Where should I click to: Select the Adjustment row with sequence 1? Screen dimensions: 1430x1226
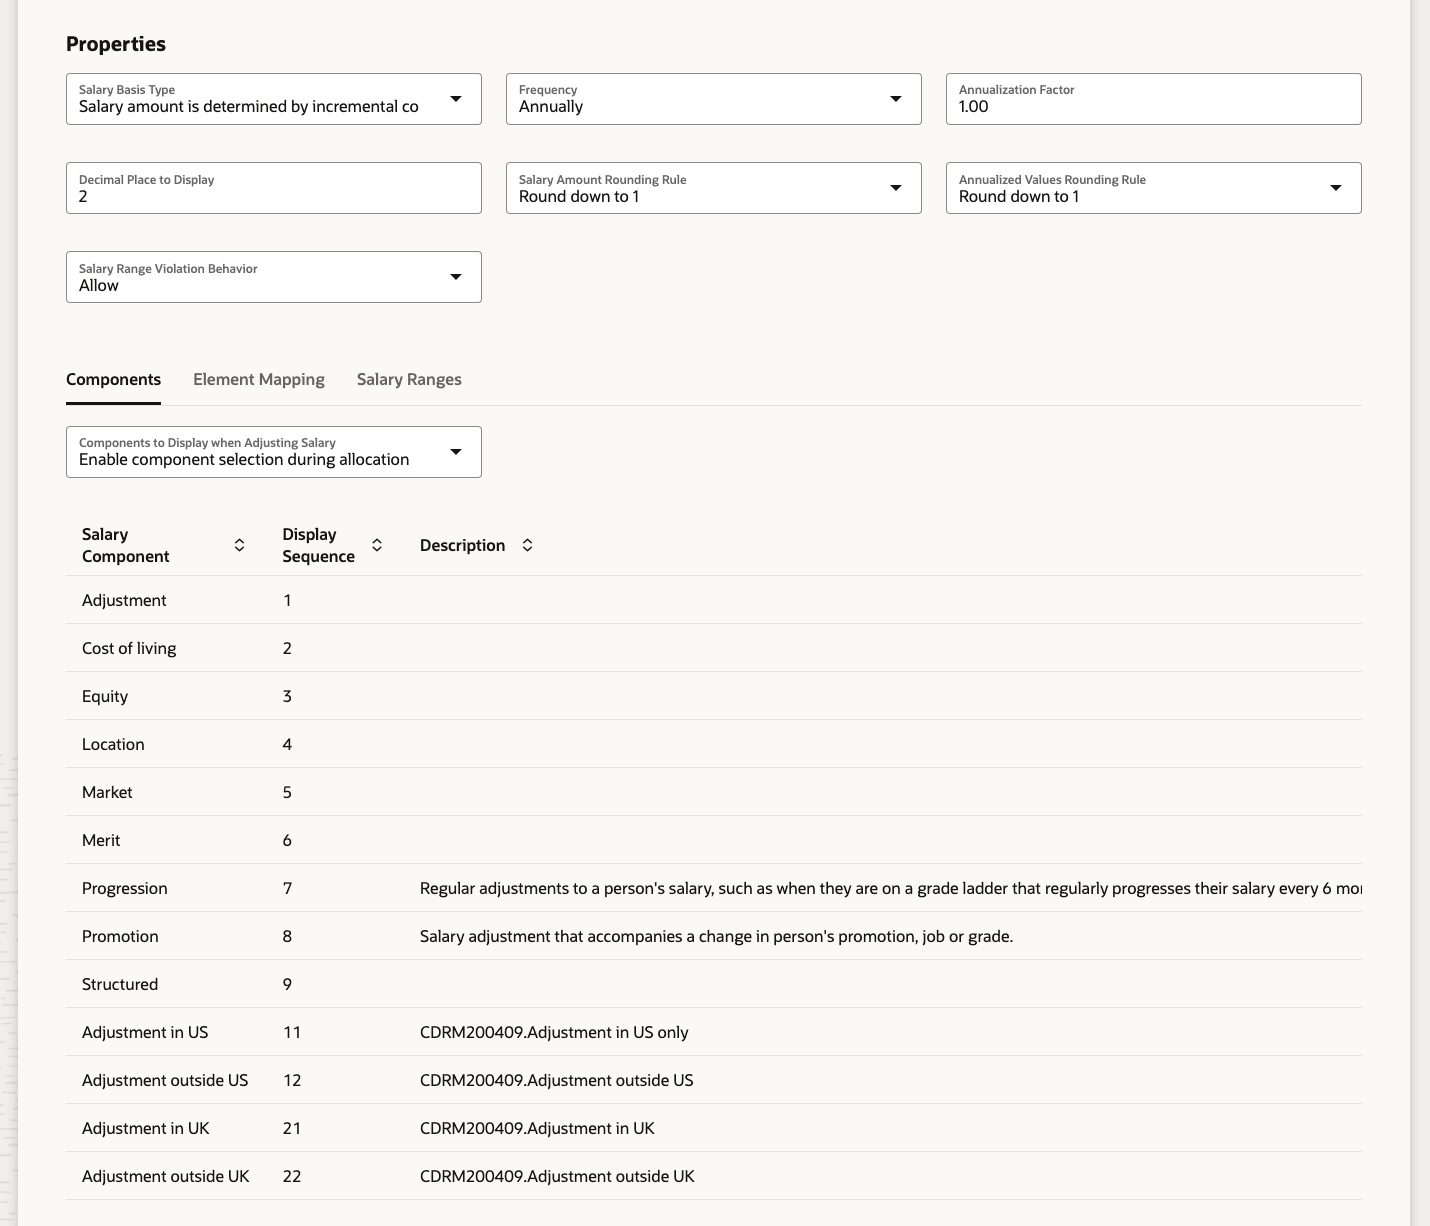(714, 600)
